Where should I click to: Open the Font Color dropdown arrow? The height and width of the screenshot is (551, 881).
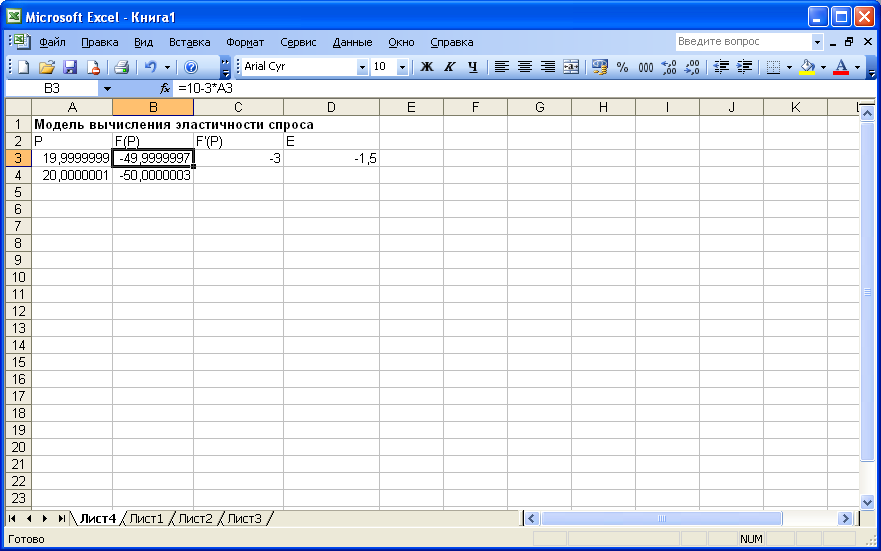tap(857, 67)
